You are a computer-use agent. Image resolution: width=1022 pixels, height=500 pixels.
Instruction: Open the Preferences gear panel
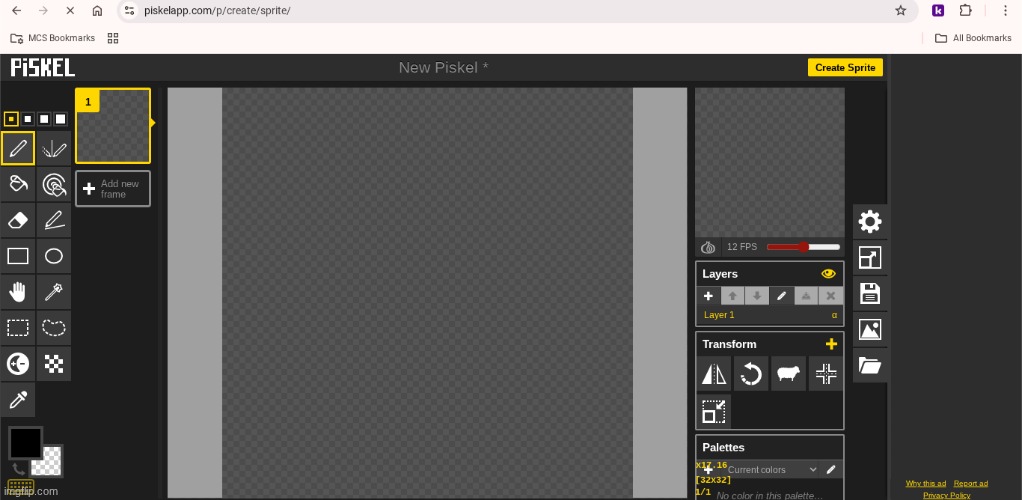870,222
